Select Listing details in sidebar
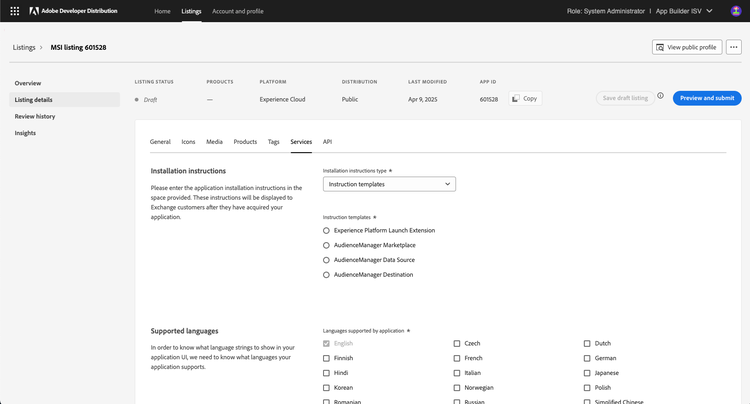Viewport: 750px width, 404px height. pos(65,99)
